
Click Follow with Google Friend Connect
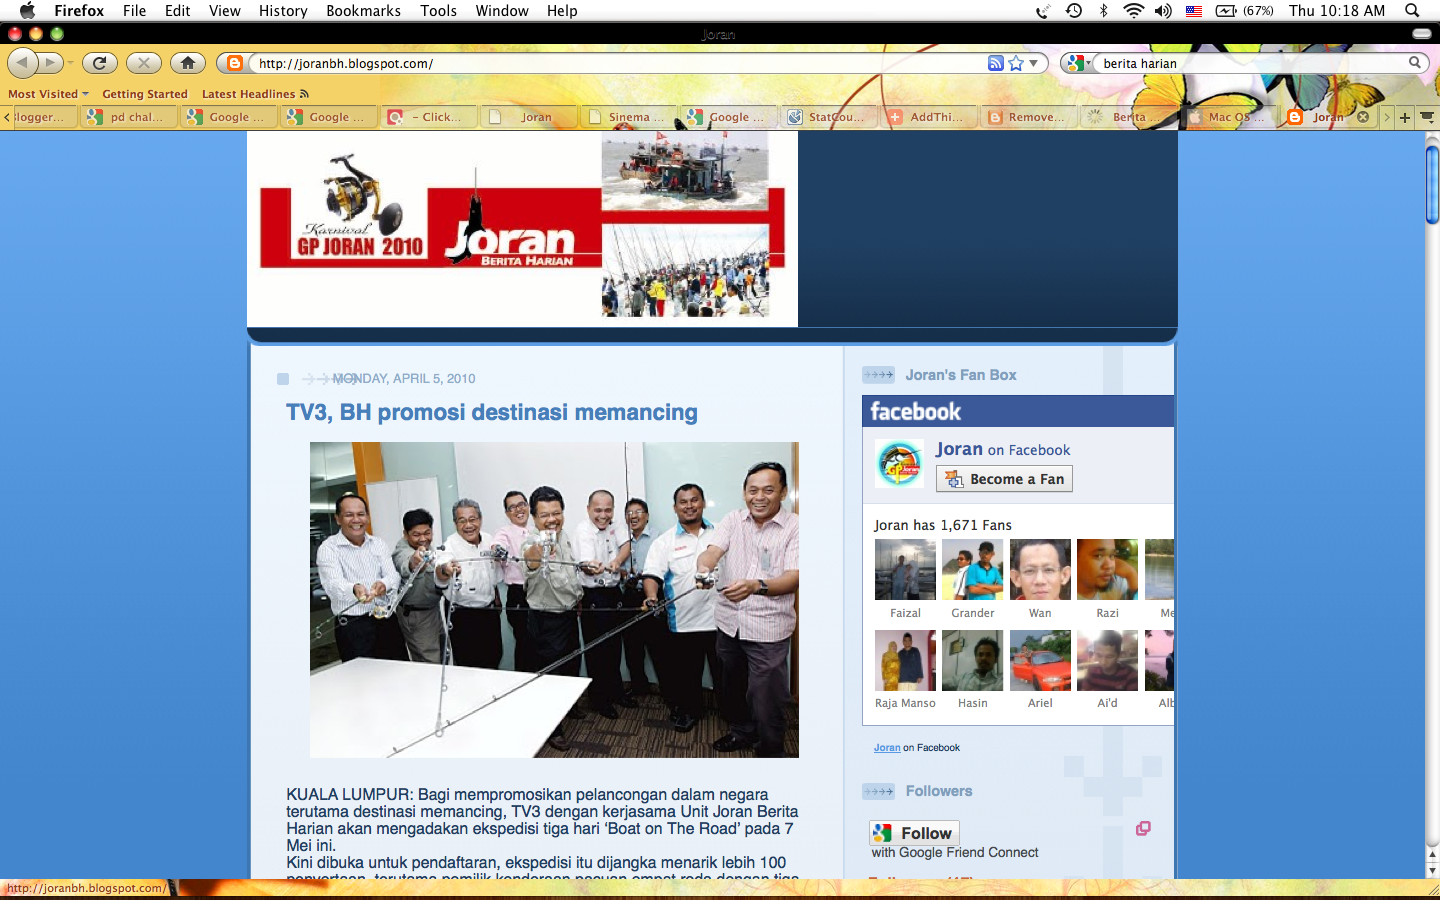[x=914, y=833]
